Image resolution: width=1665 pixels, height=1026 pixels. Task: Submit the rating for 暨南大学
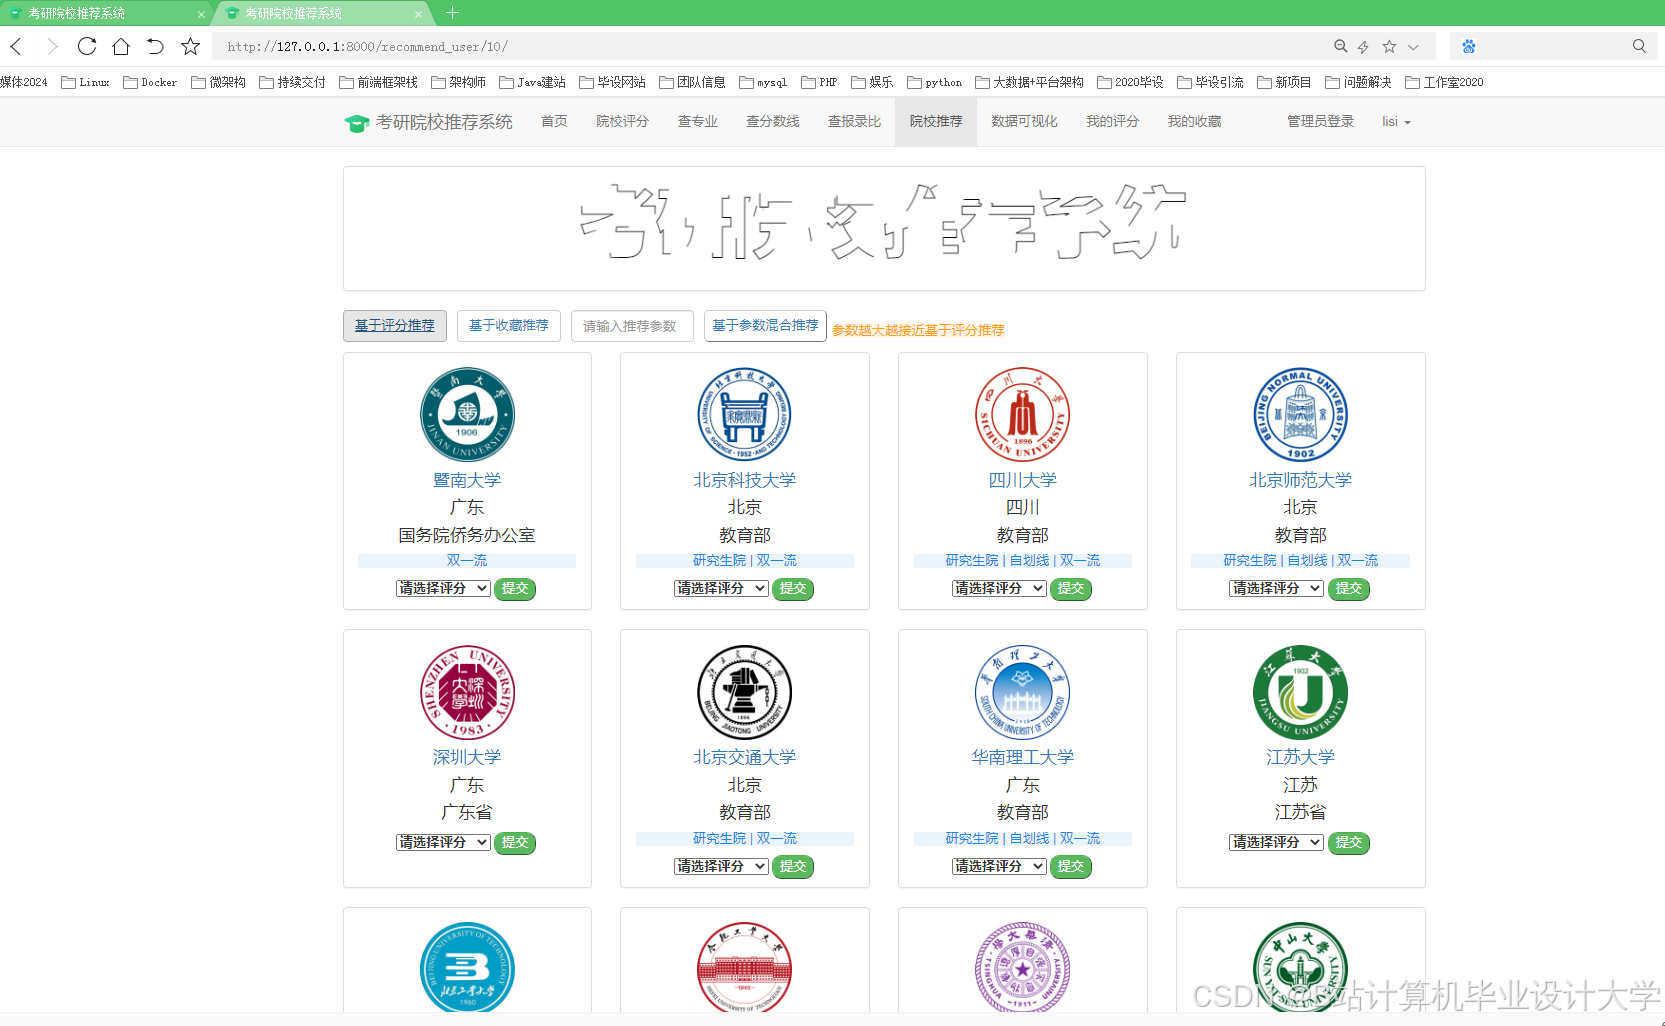pos(515,589)
